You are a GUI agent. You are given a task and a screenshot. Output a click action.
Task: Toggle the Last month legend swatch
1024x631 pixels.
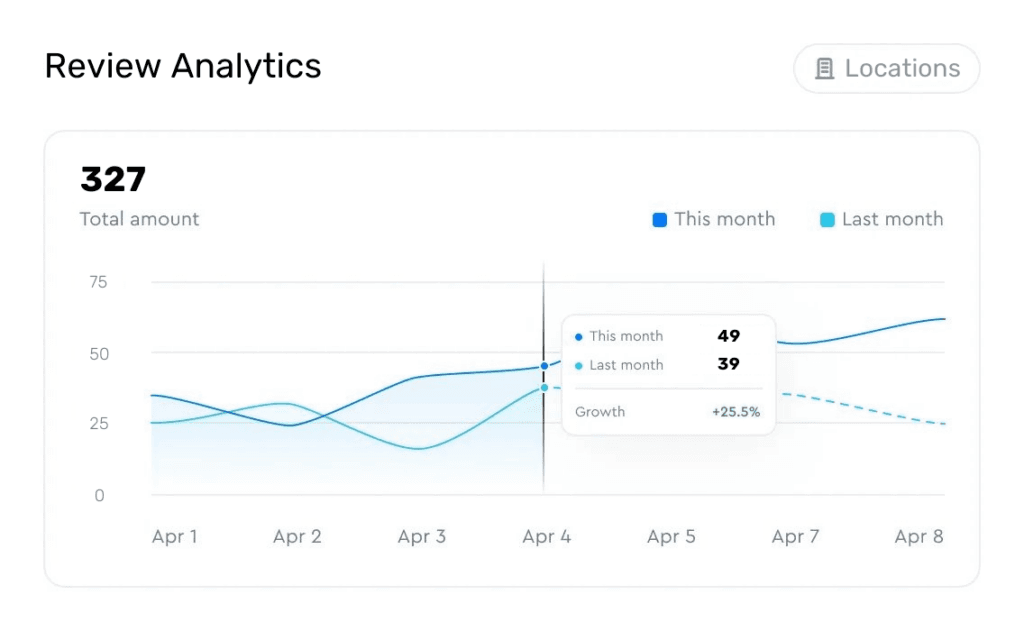pyautogui.click(x=827, y=220)
